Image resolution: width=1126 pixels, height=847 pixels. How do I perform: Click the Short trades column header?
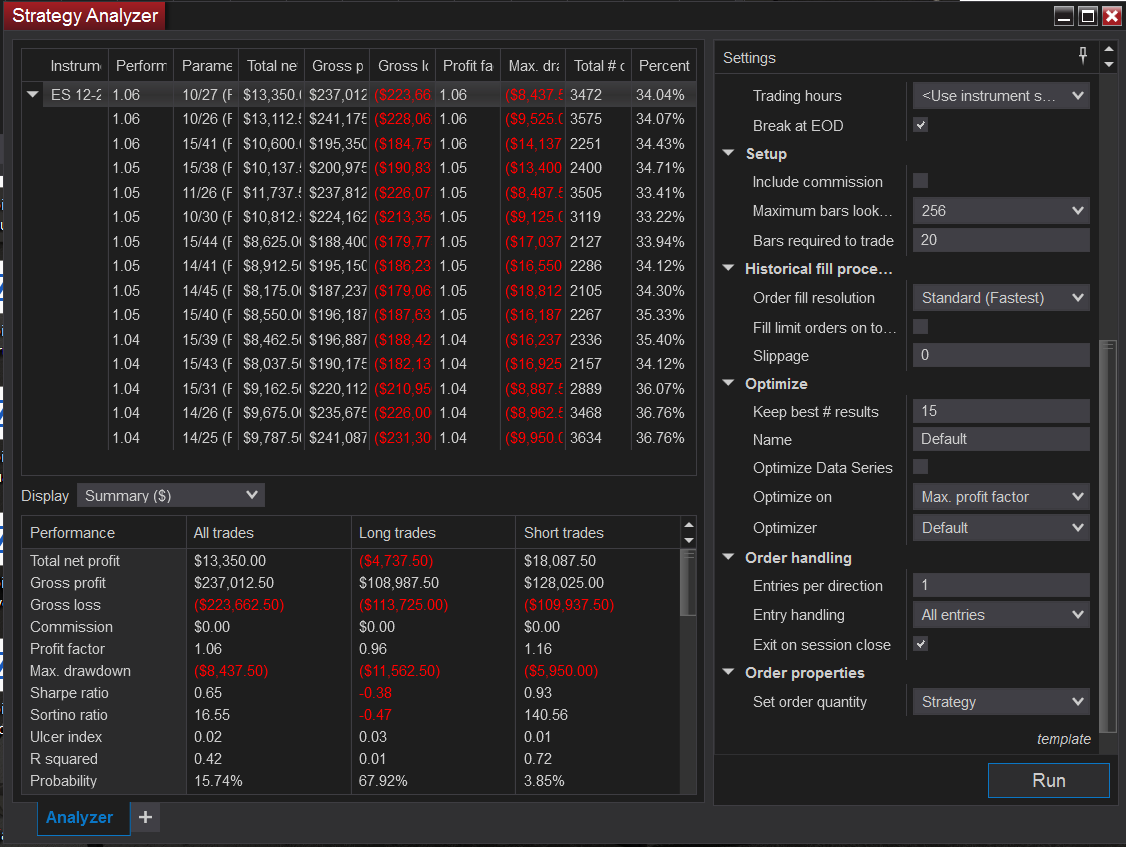coord(597,532)
